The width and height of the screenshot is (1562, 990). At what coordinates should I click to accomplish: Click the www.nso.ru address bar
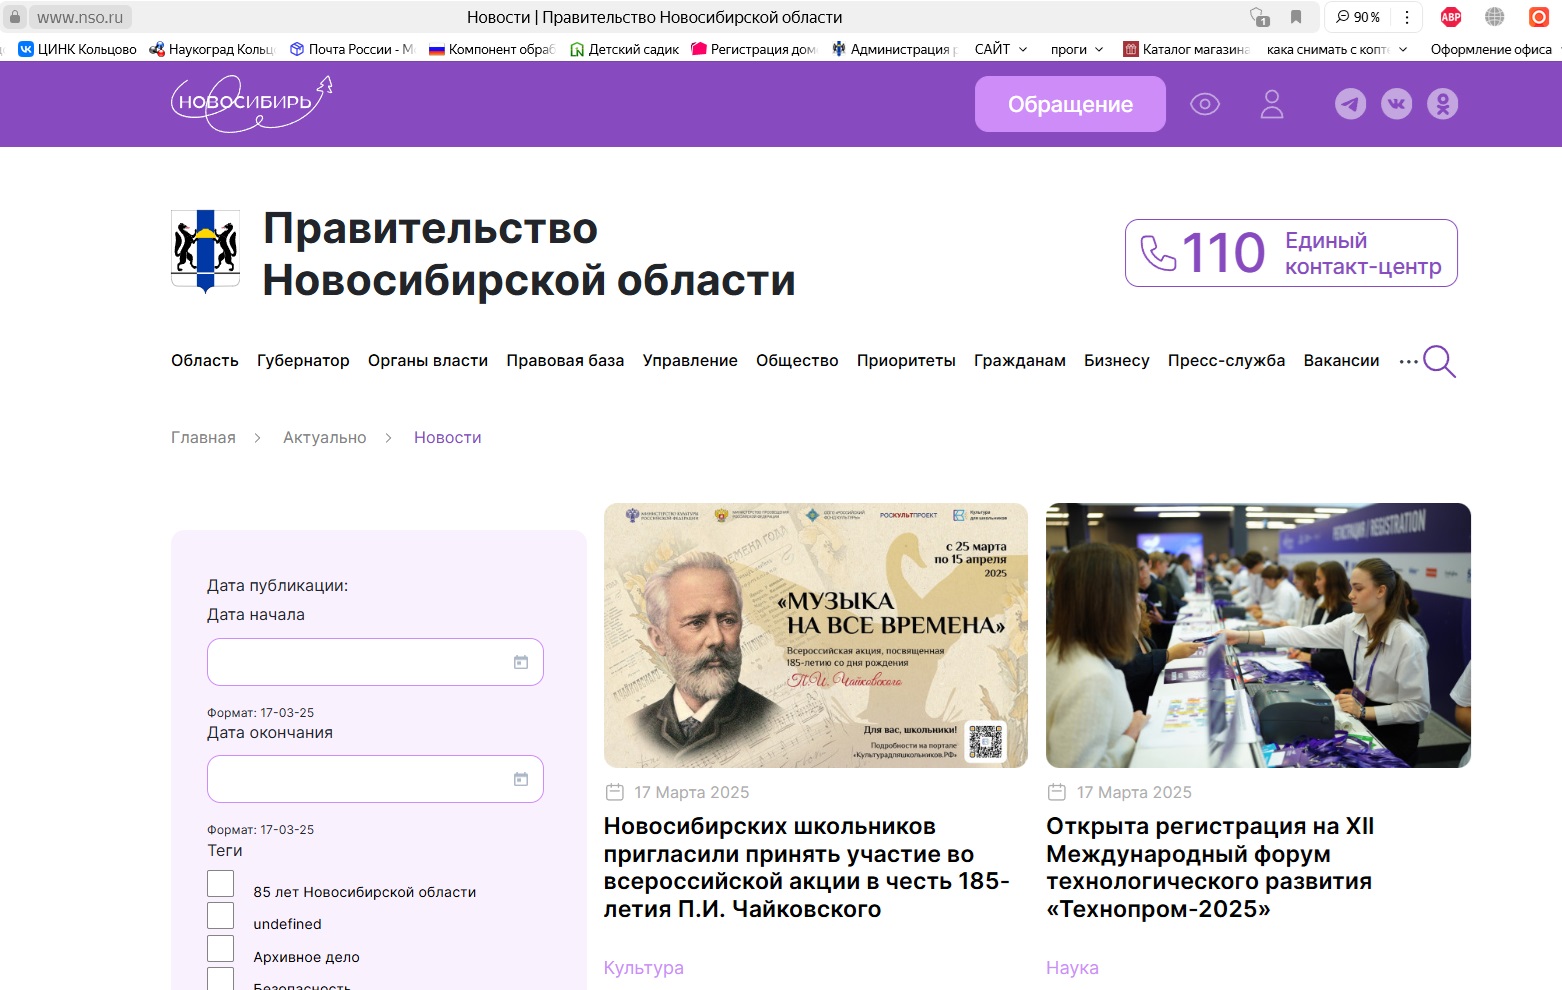(80, 17)
